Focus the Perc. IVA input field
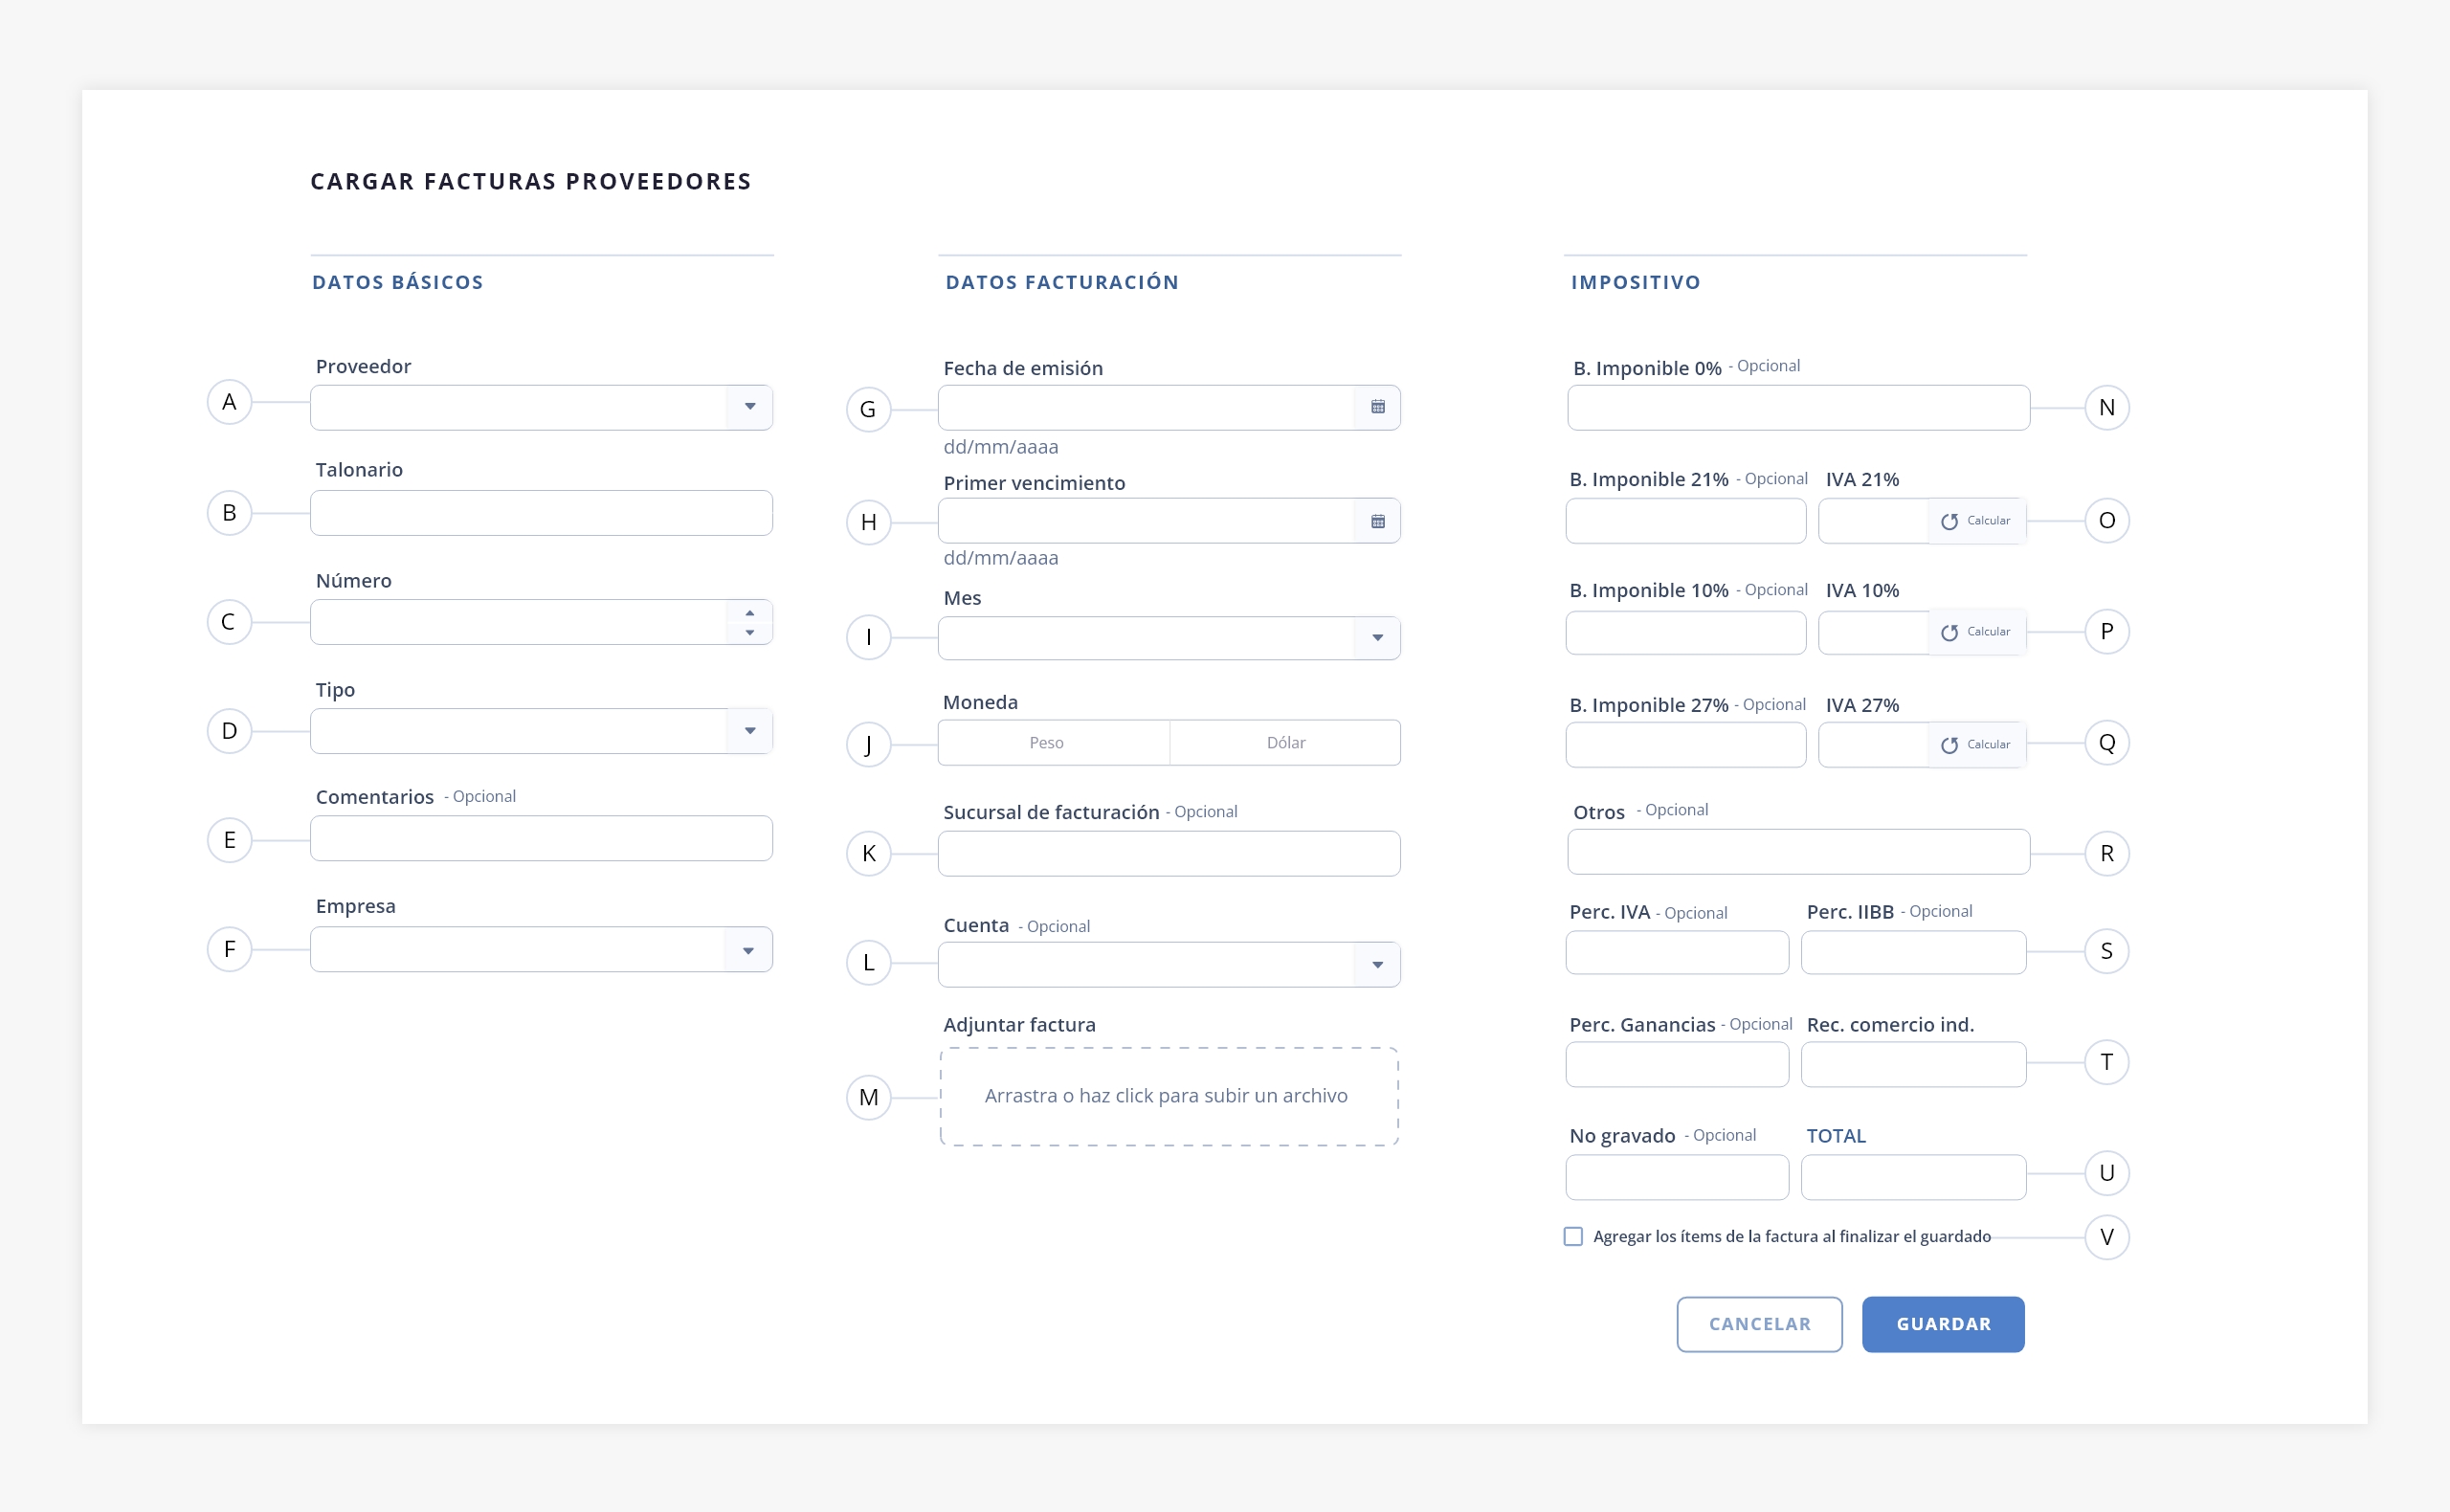 1677,952
